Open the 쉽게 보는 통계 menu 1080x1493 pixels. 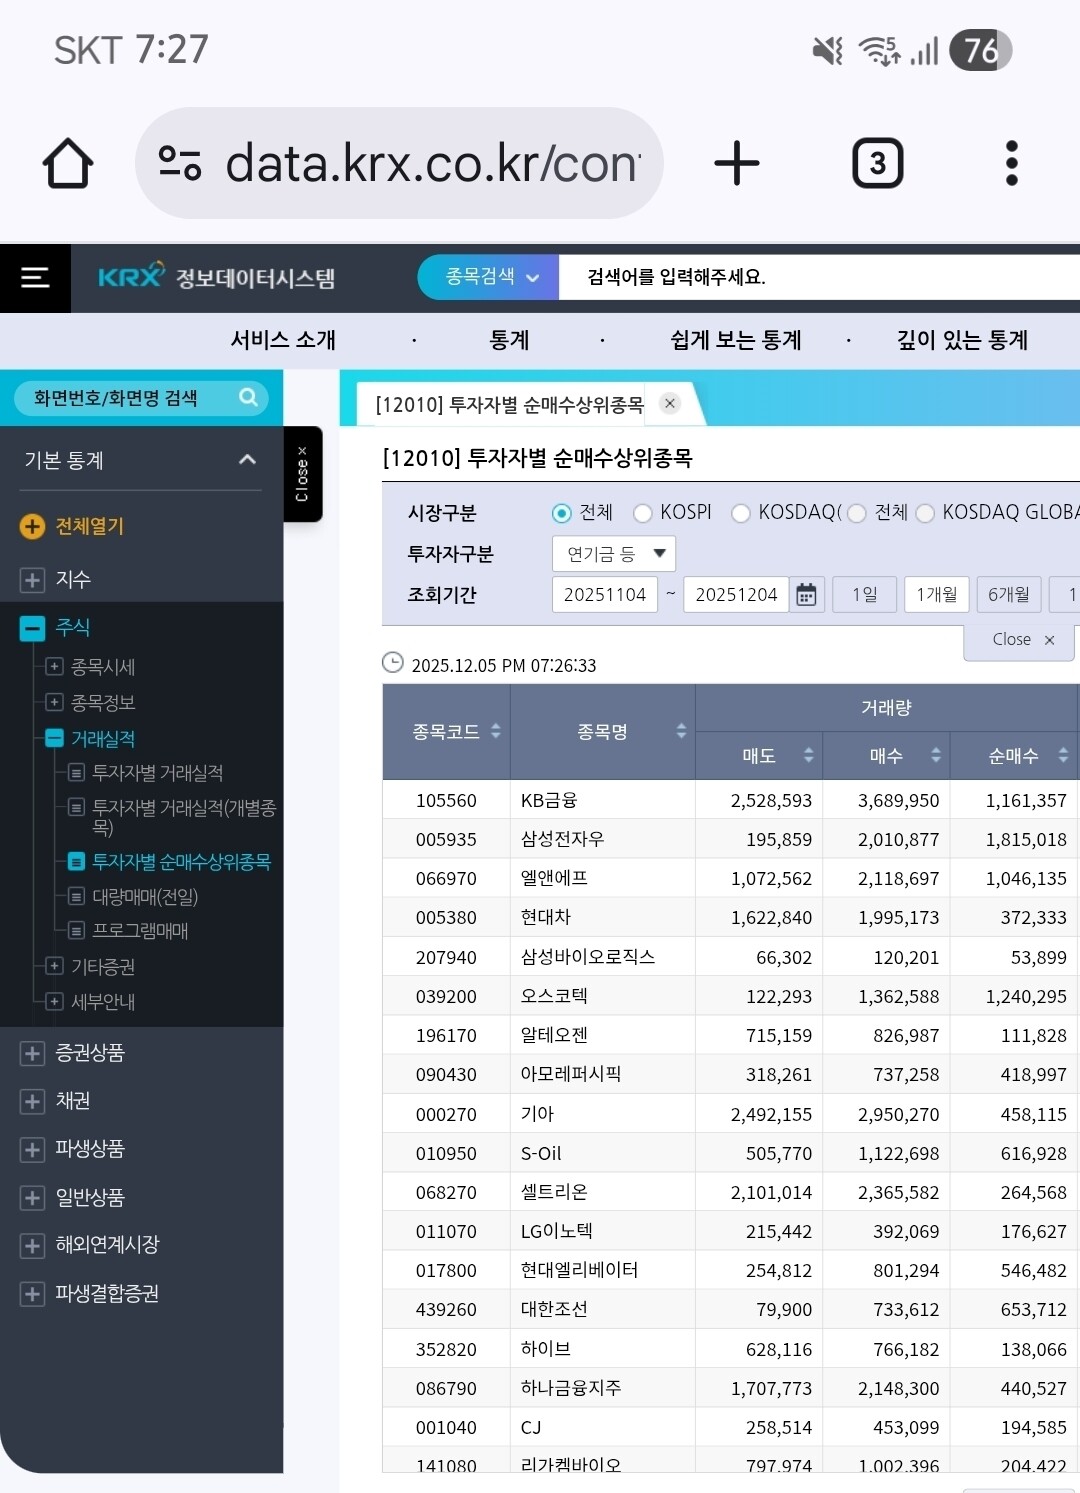click(735, 340)
